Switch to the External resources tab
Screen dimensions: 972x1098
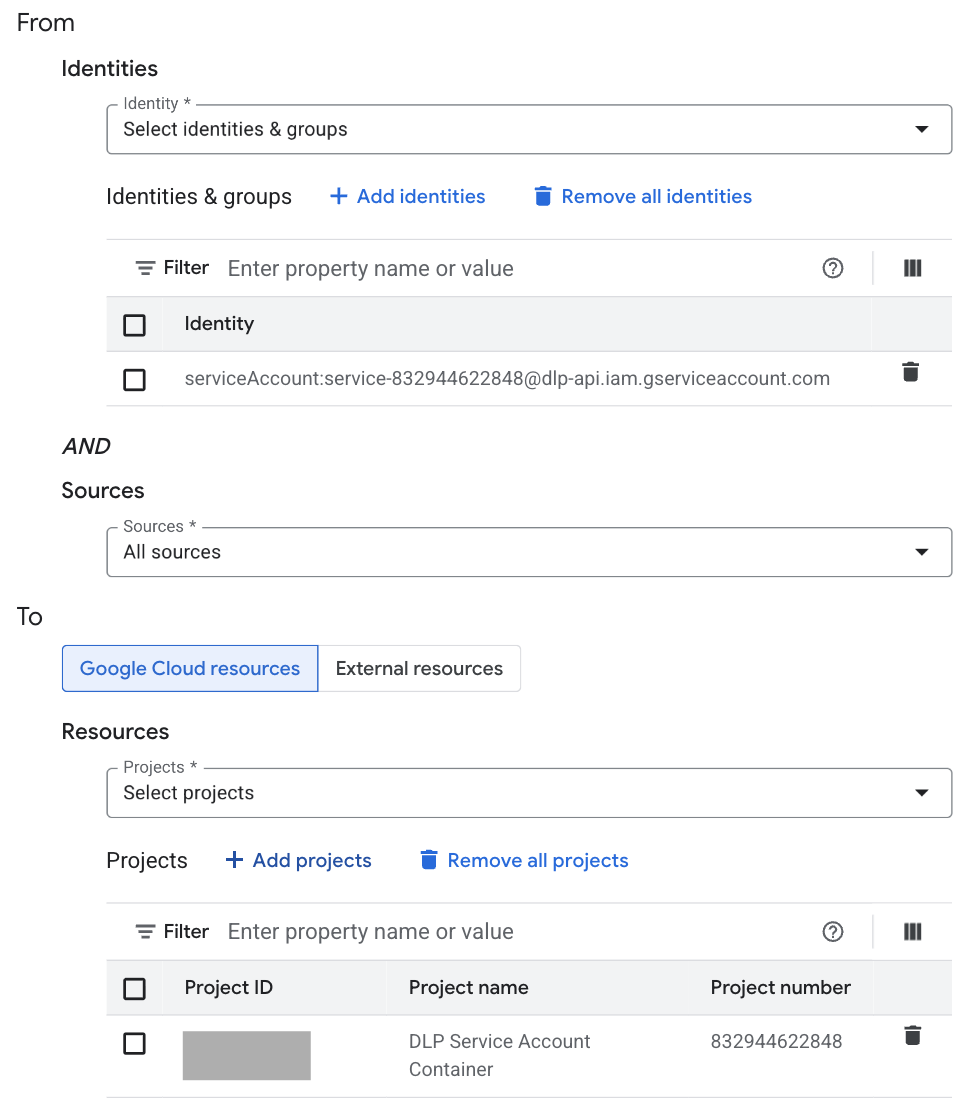click(x=419, y=668)
